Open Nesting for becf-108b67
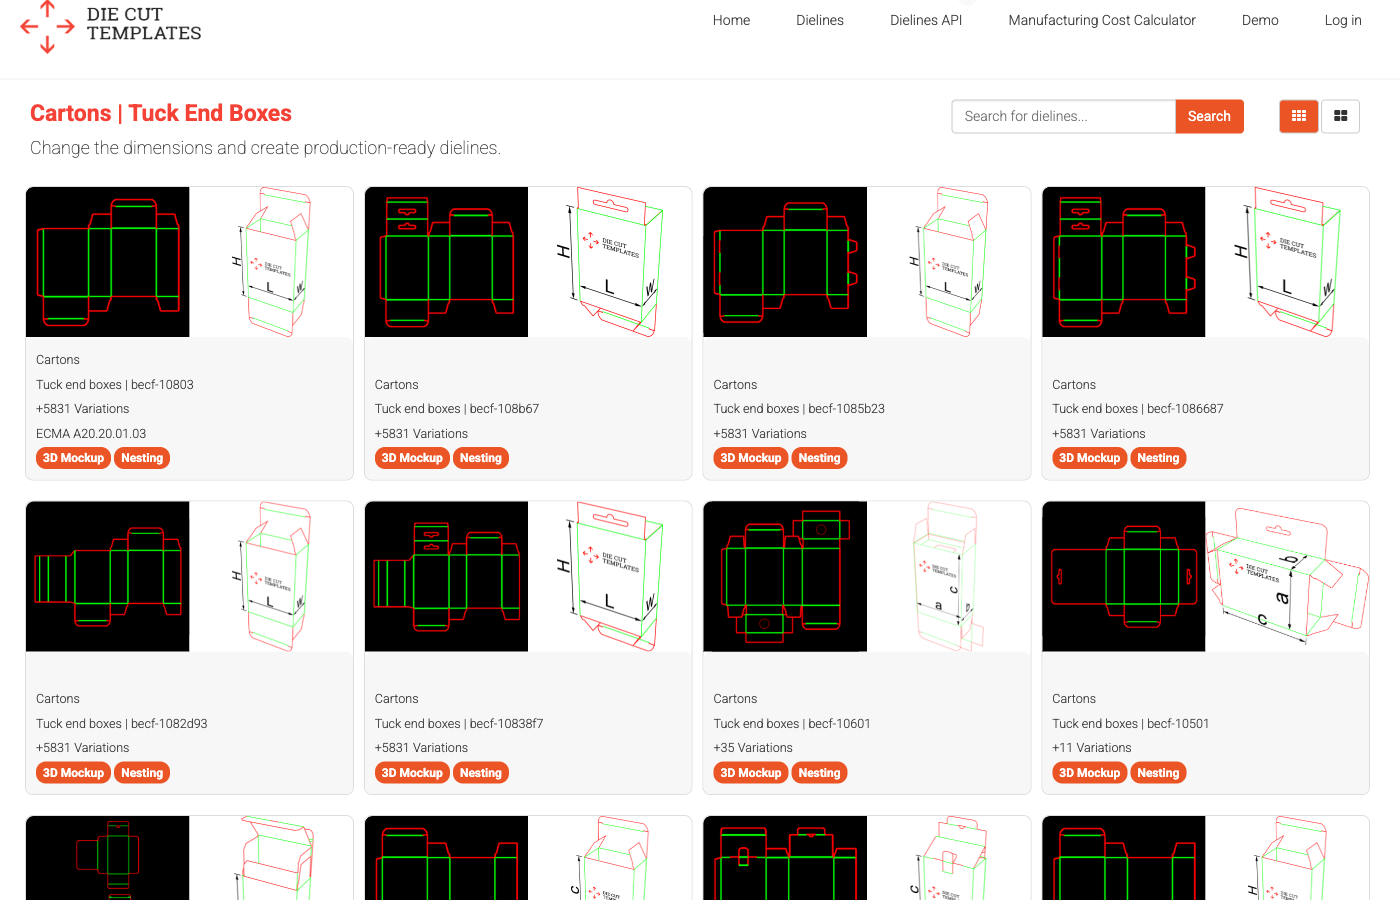This screenshot has height=900, width=1400. click(x=481, y=458)
